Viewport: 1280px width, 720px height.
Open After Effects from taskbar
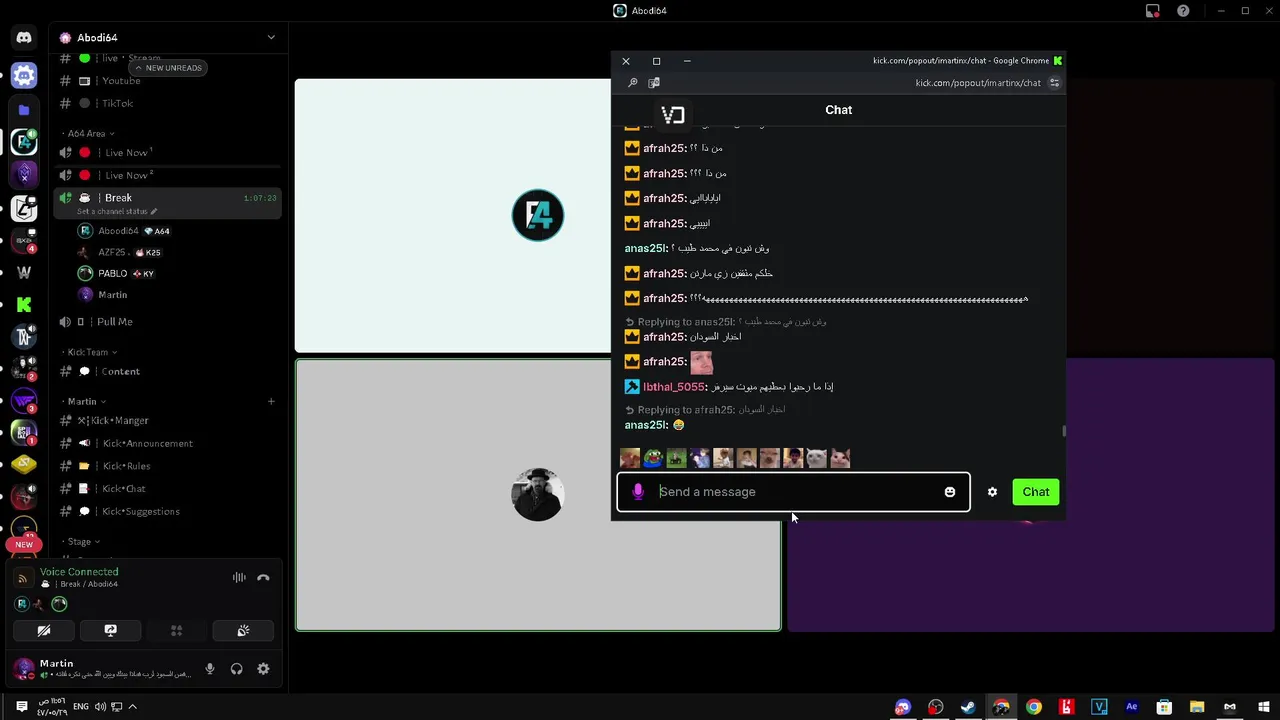1132,707
